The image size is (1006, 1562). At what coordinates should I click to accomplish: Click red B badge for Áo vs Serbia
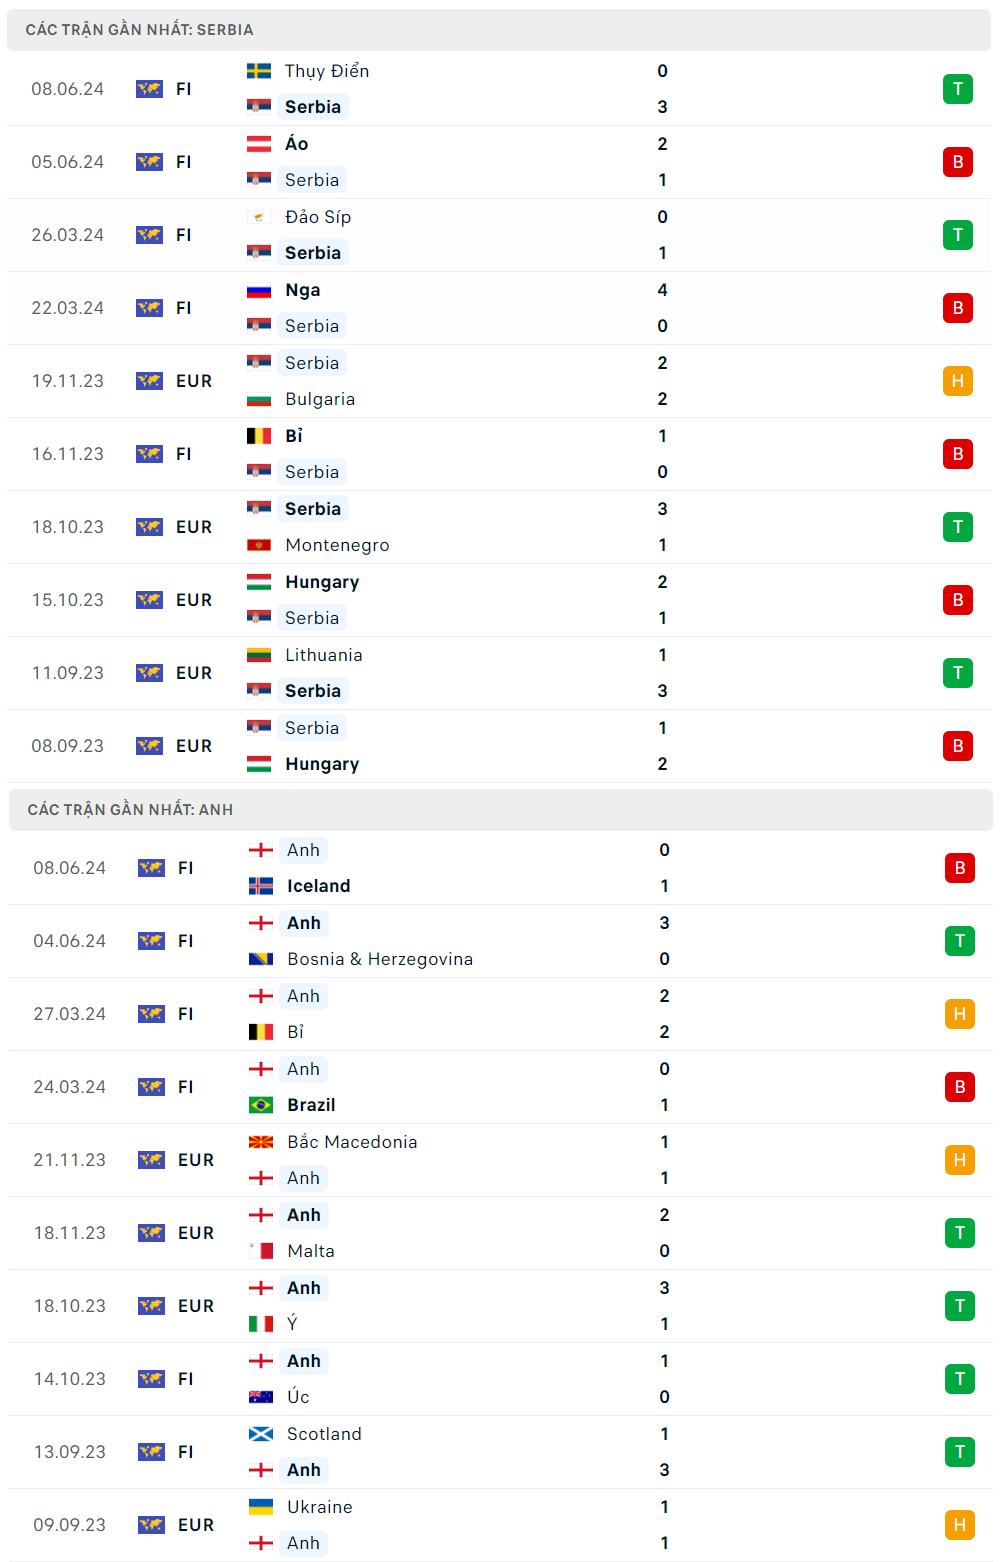coord(958,162)
